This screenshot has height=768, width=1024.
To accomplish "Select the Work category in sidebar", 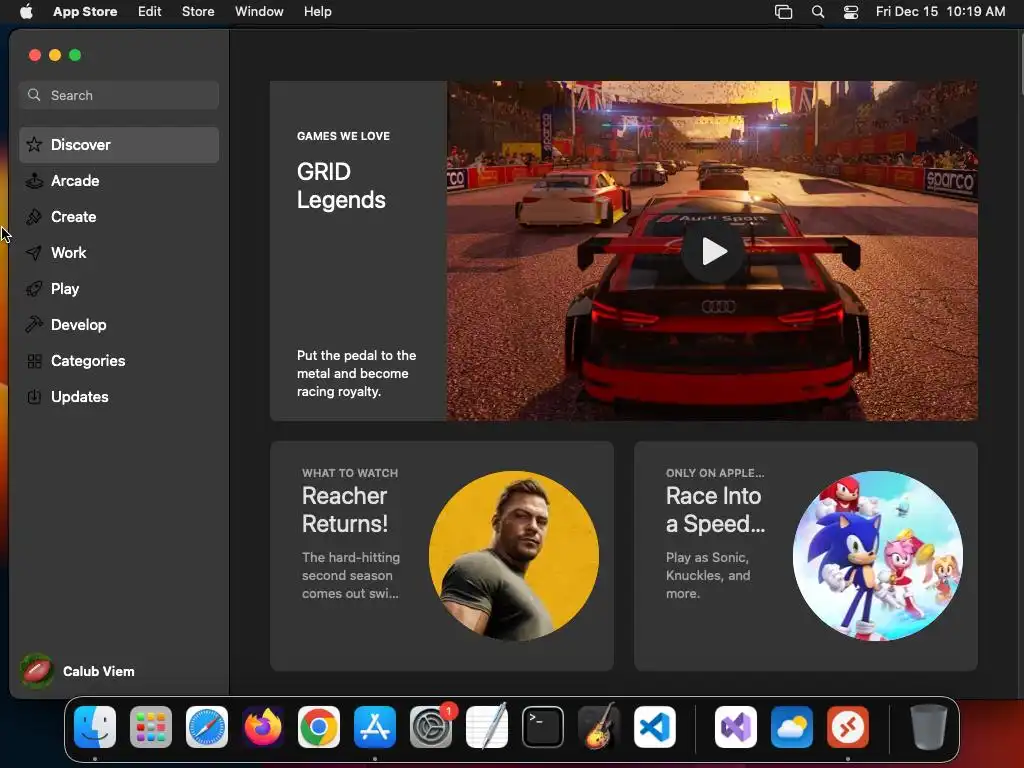I will click(119, 253).
